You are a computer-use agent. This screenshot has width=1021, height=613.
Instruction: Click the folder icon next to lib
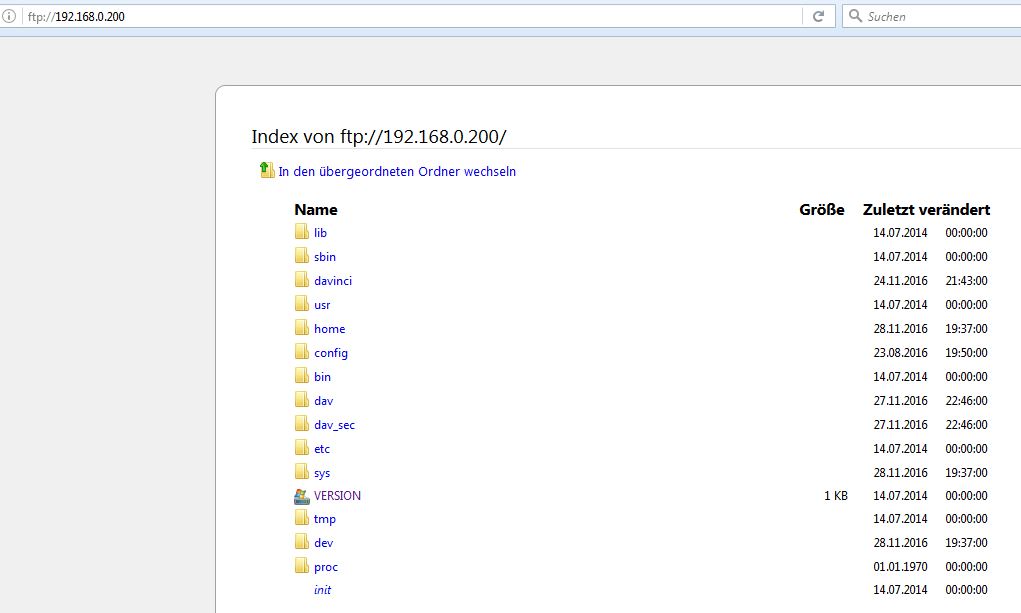[302, 232]
